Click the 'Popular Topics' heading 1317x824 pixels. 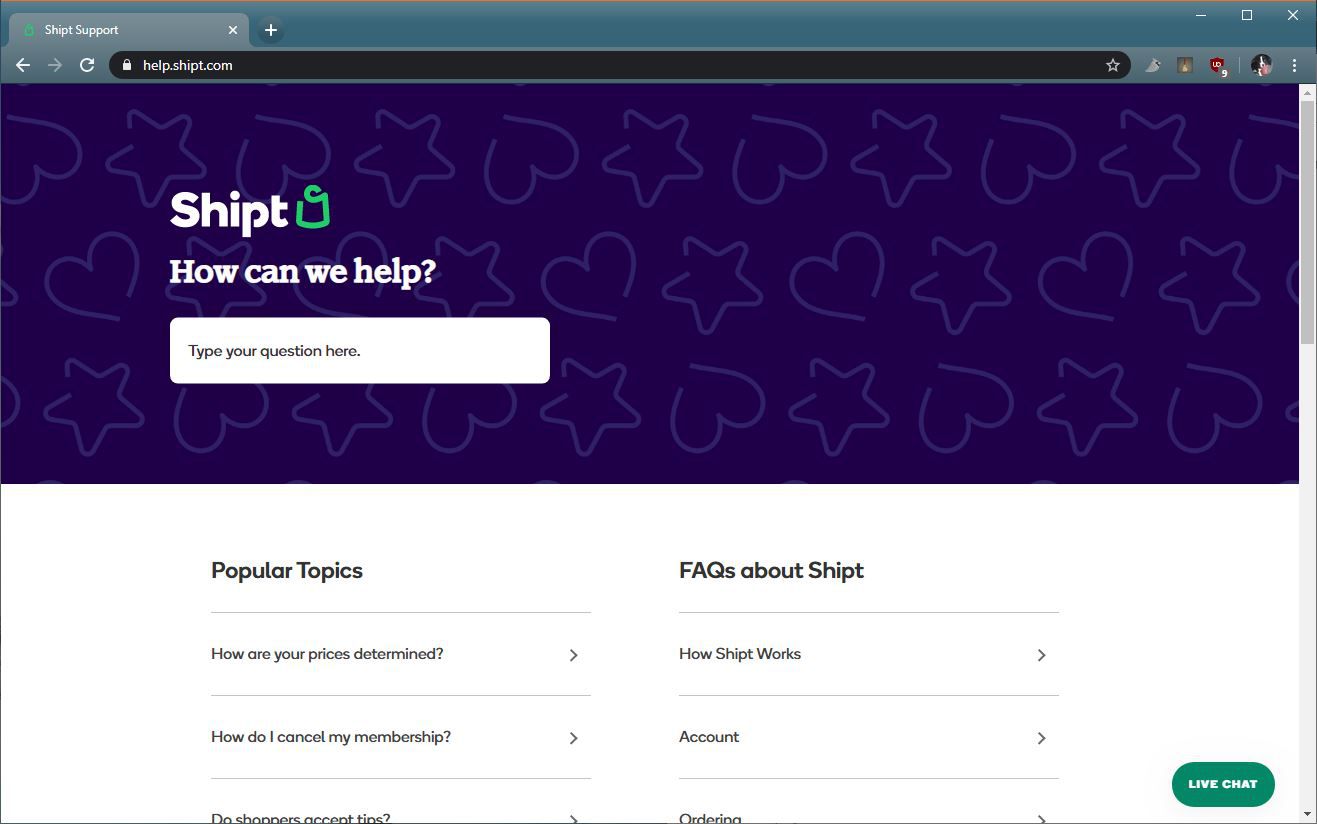pos(287,571)
